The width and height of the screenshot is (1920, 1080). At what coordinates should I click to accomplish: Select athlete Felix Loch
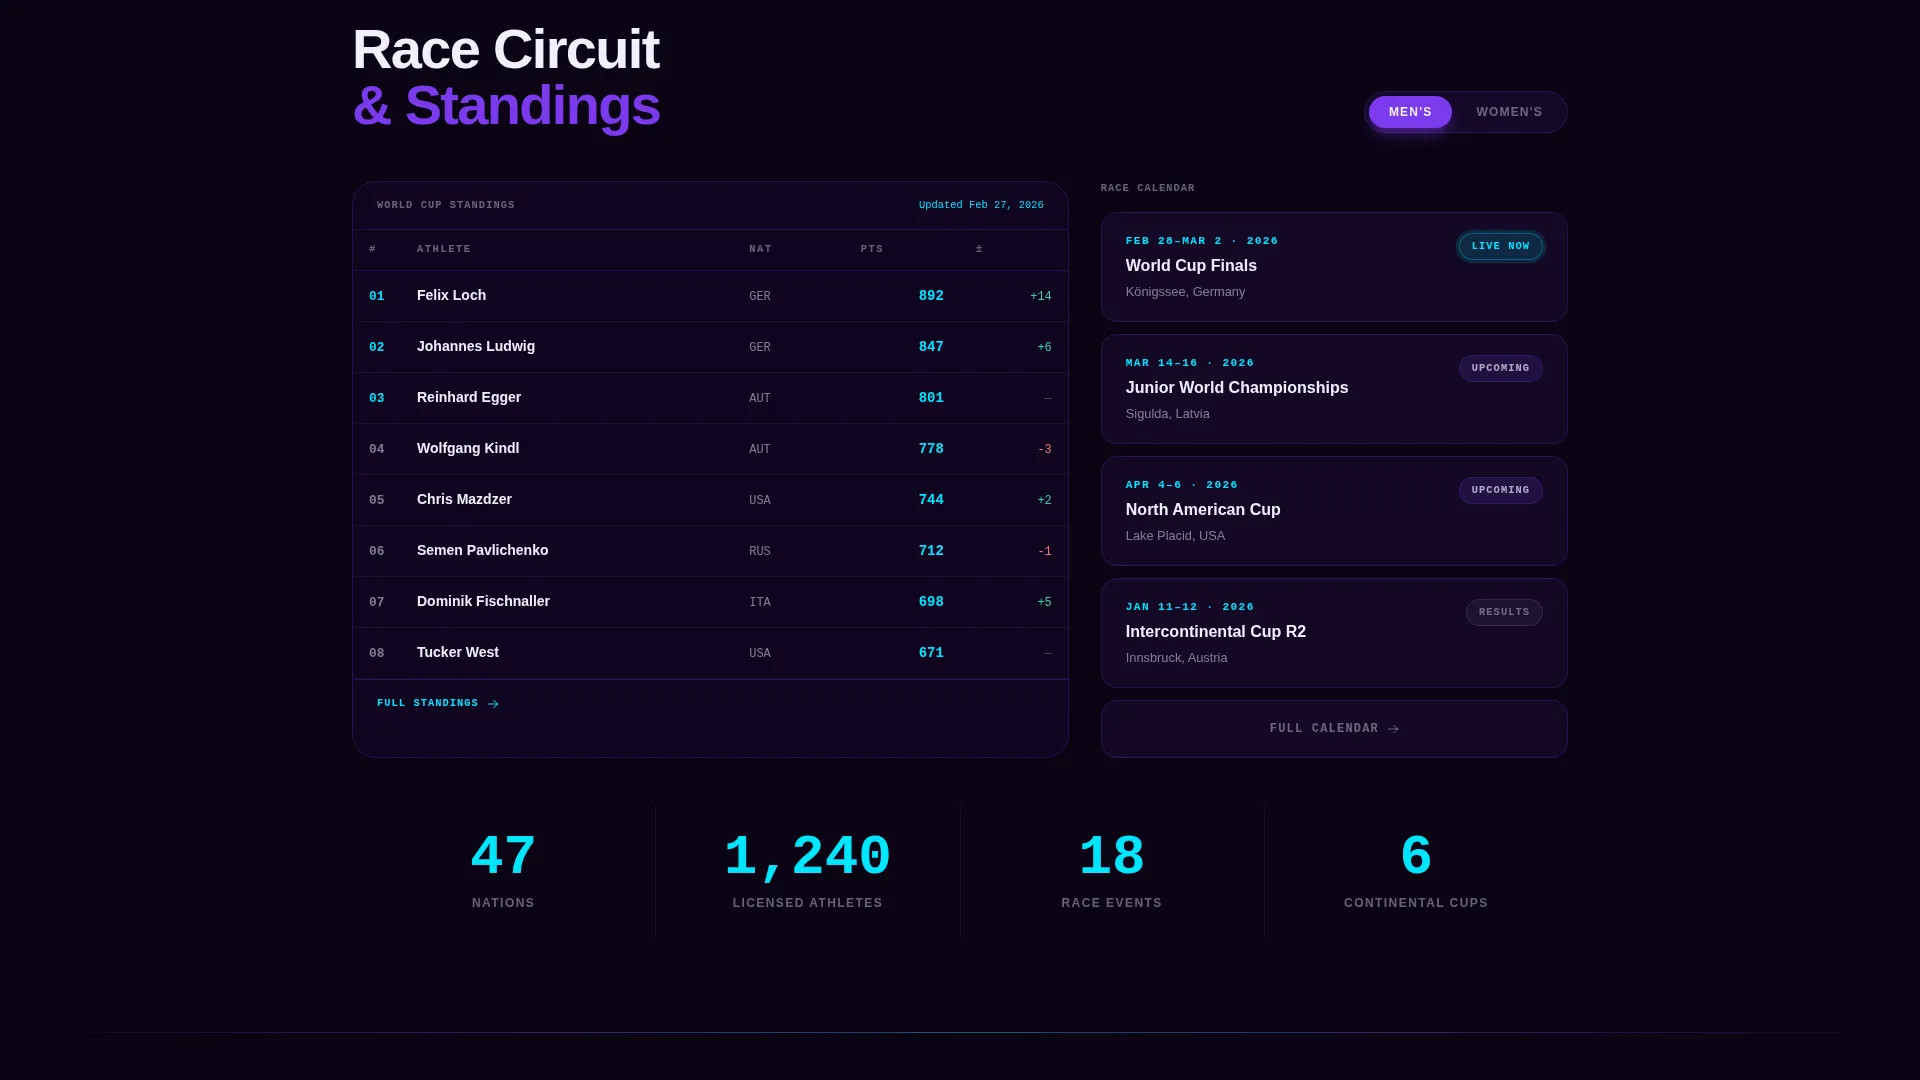pyautogui.click(x=451, y=295)
